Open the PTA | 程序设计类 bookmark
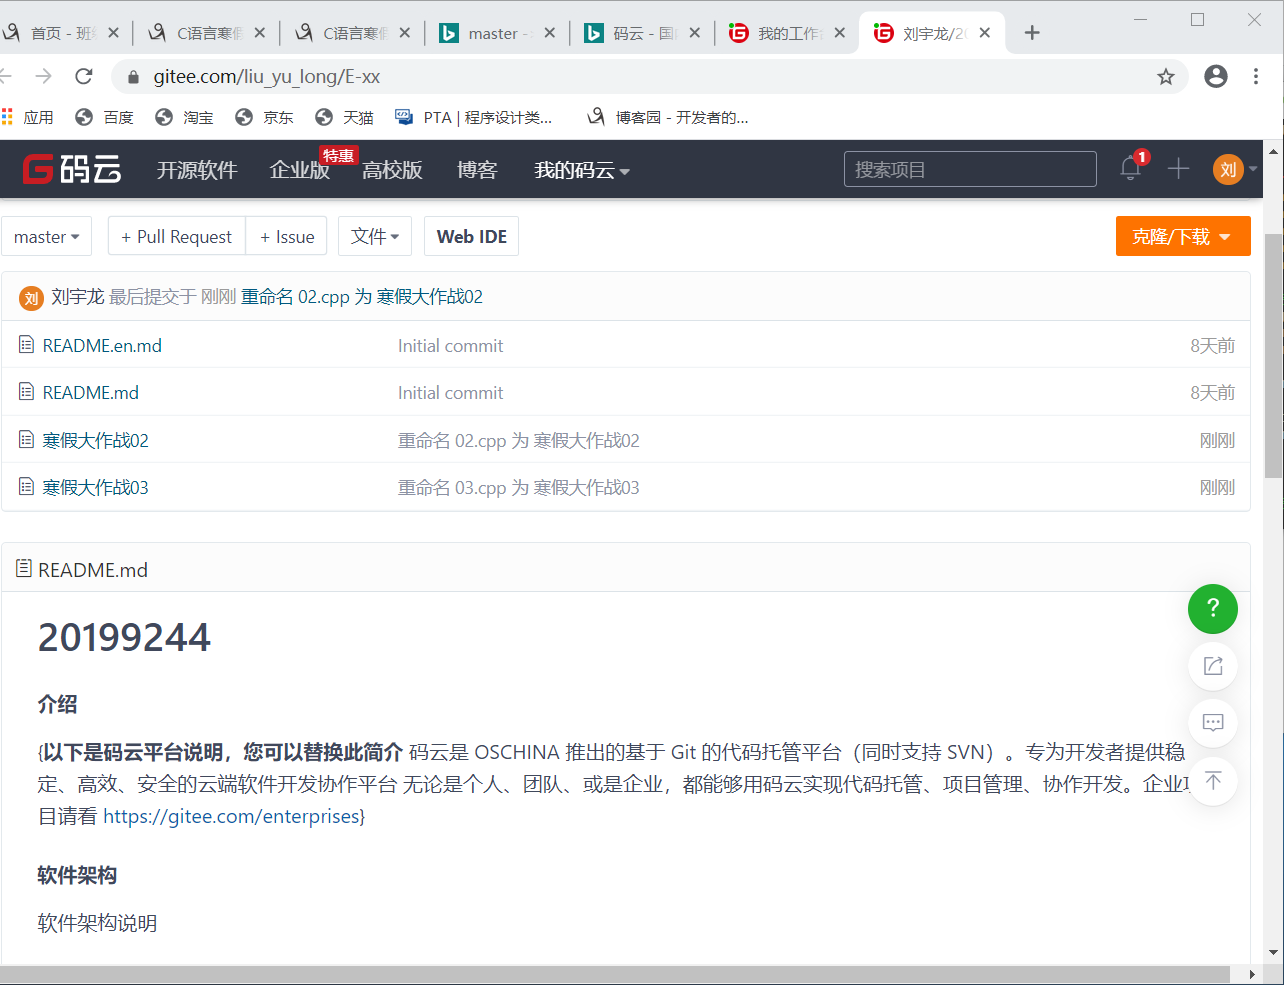 point(474,117)
